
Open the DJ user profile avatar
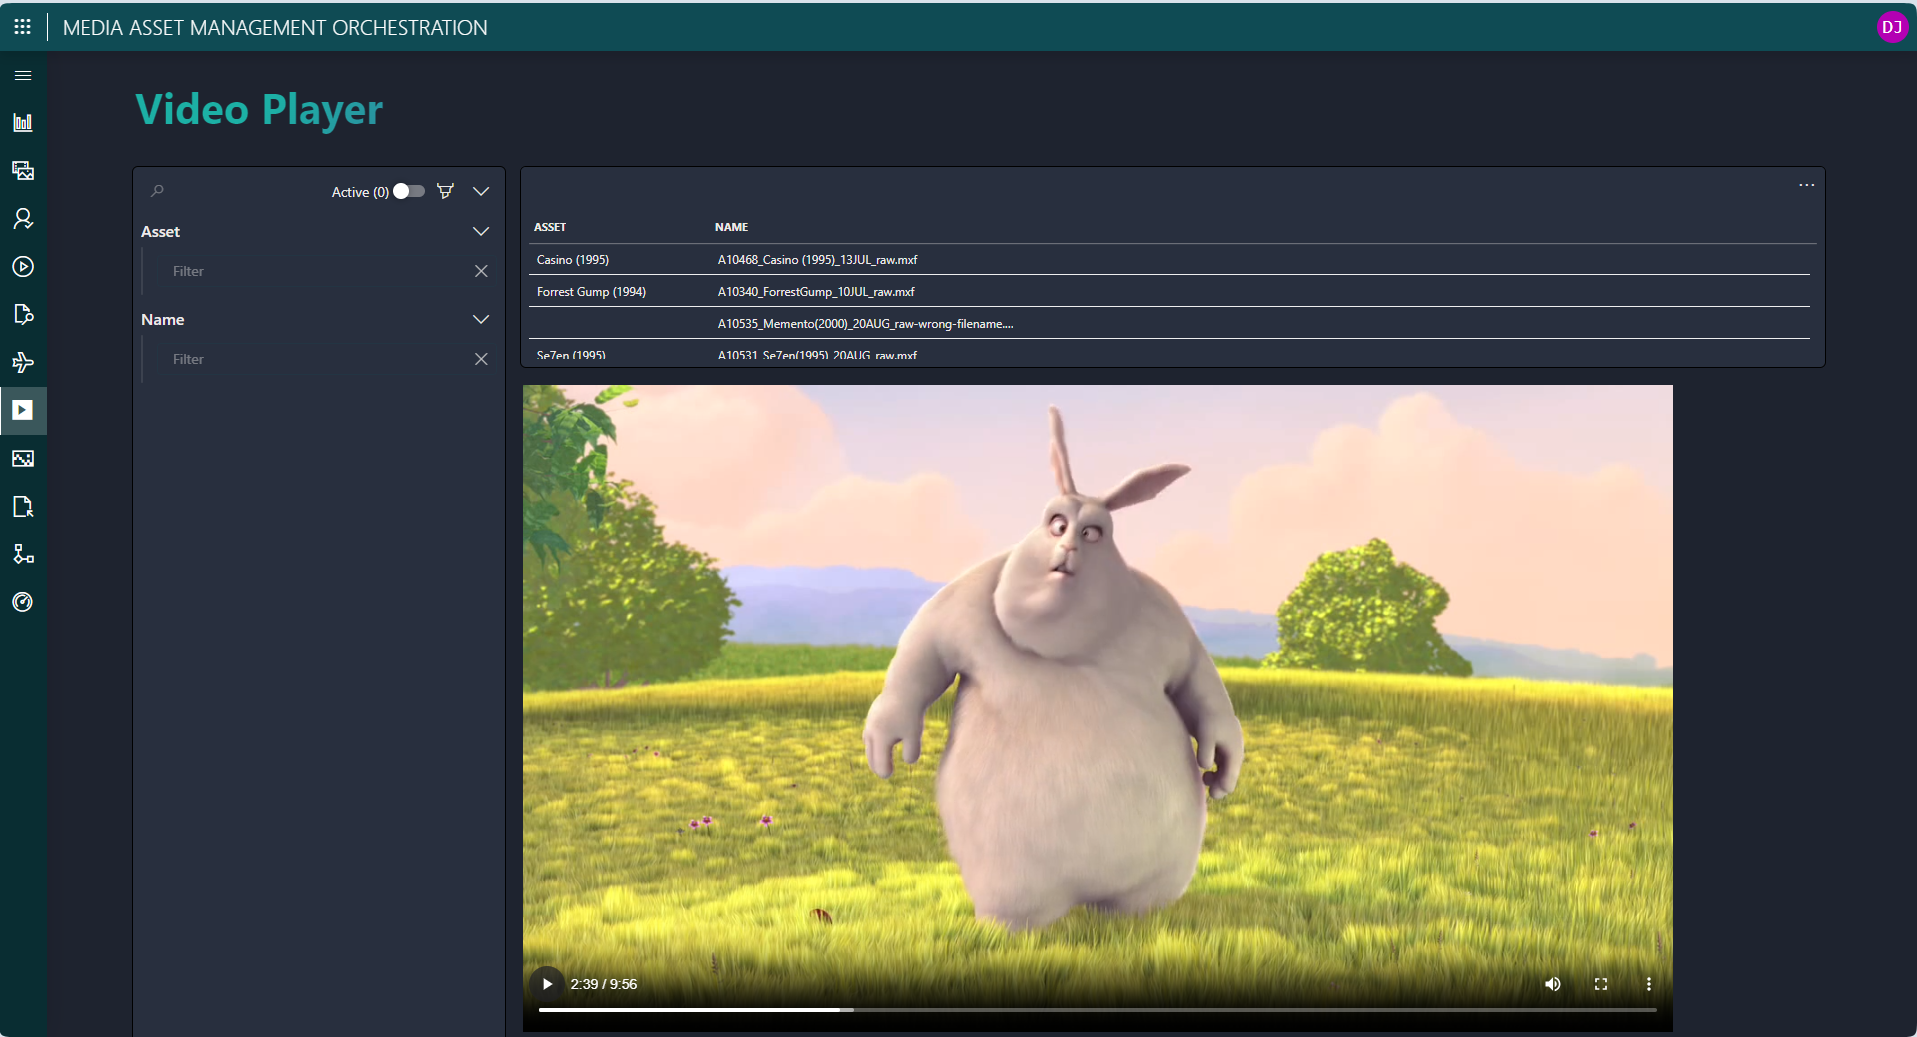(1891, 27)
